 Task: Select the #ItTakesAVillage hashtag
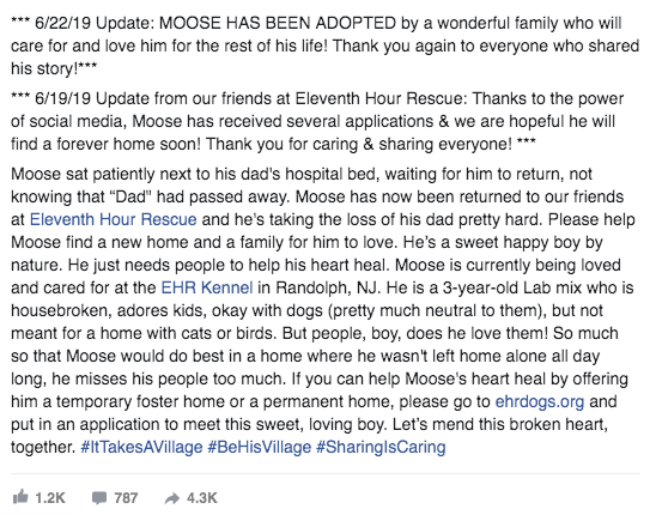141,447
